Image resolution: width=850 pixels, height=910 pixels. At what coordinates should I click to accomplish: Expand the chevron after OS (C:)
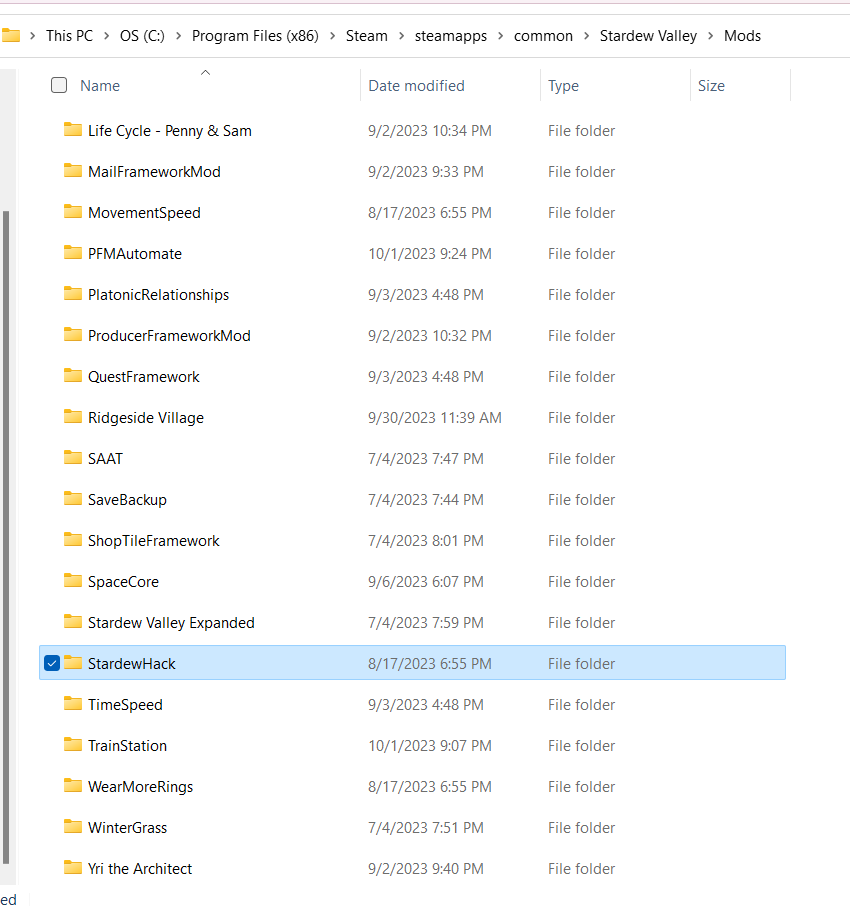click(178, 36)
